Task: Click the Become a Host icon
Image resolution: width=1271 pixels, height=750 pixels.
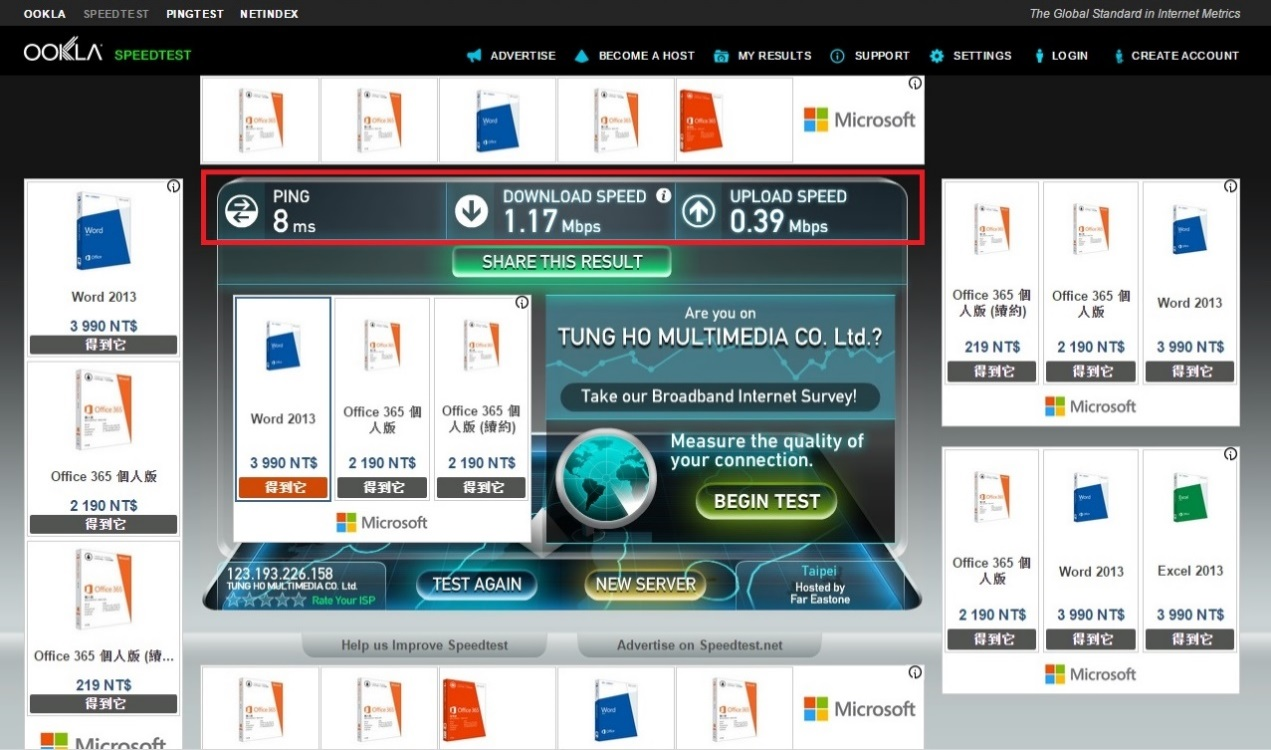Action: tap(582, 56)
